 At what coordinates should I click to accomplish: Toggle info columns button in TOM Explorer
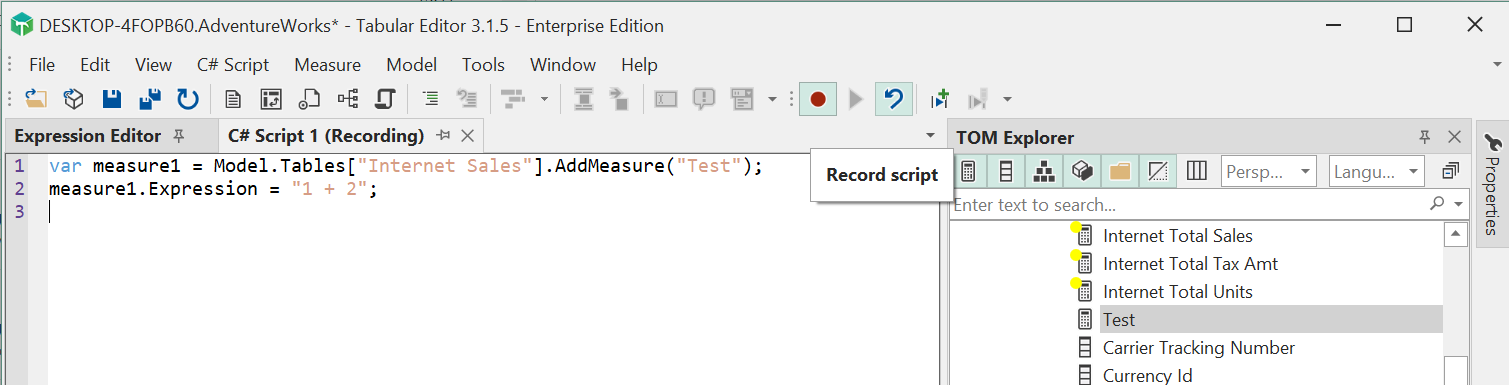pyautogui.click(x=1197, y=171)
